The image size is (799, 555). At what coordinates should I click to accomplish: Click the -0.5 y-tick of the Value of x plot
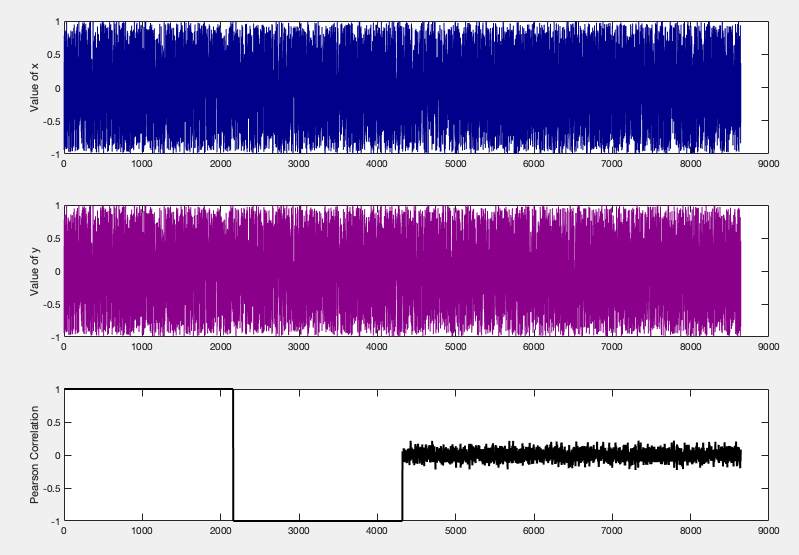(52, 121)
